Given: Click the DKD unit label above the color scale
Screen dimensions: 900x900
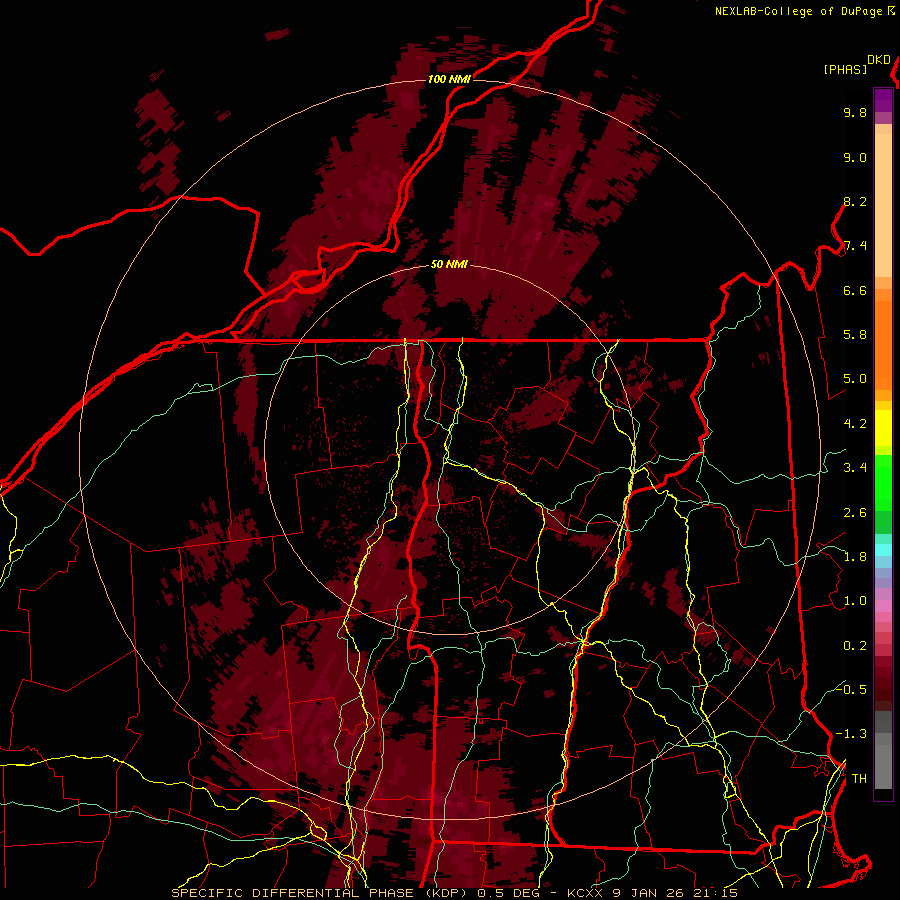Looking at the screenshot, I should pos(879,60).
